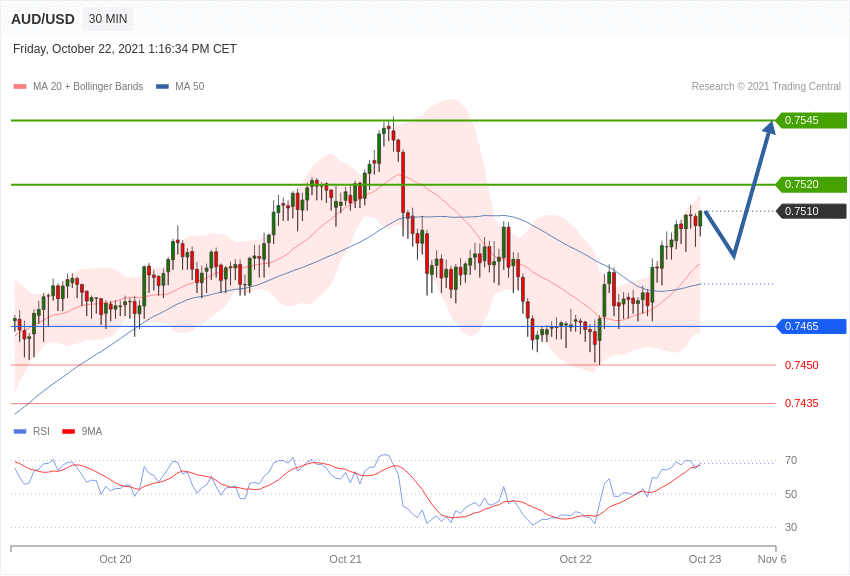Screen dimensions: 850x576
Task: Click the MA 20 + Bollinger Bands red swatch
Action: pos(20,87)
